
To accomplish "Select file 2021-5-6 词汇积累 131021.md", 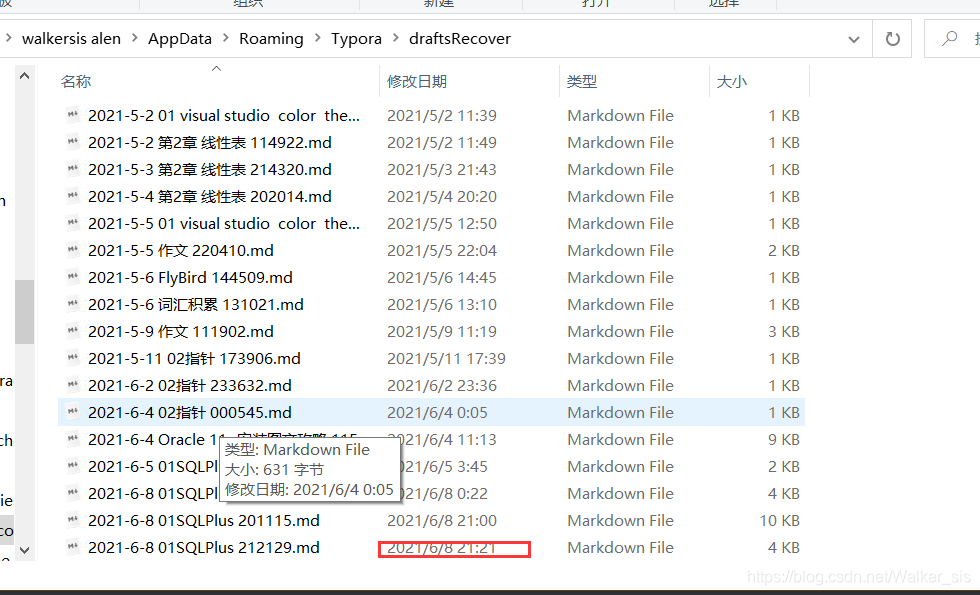I will [x=196, y=304].
